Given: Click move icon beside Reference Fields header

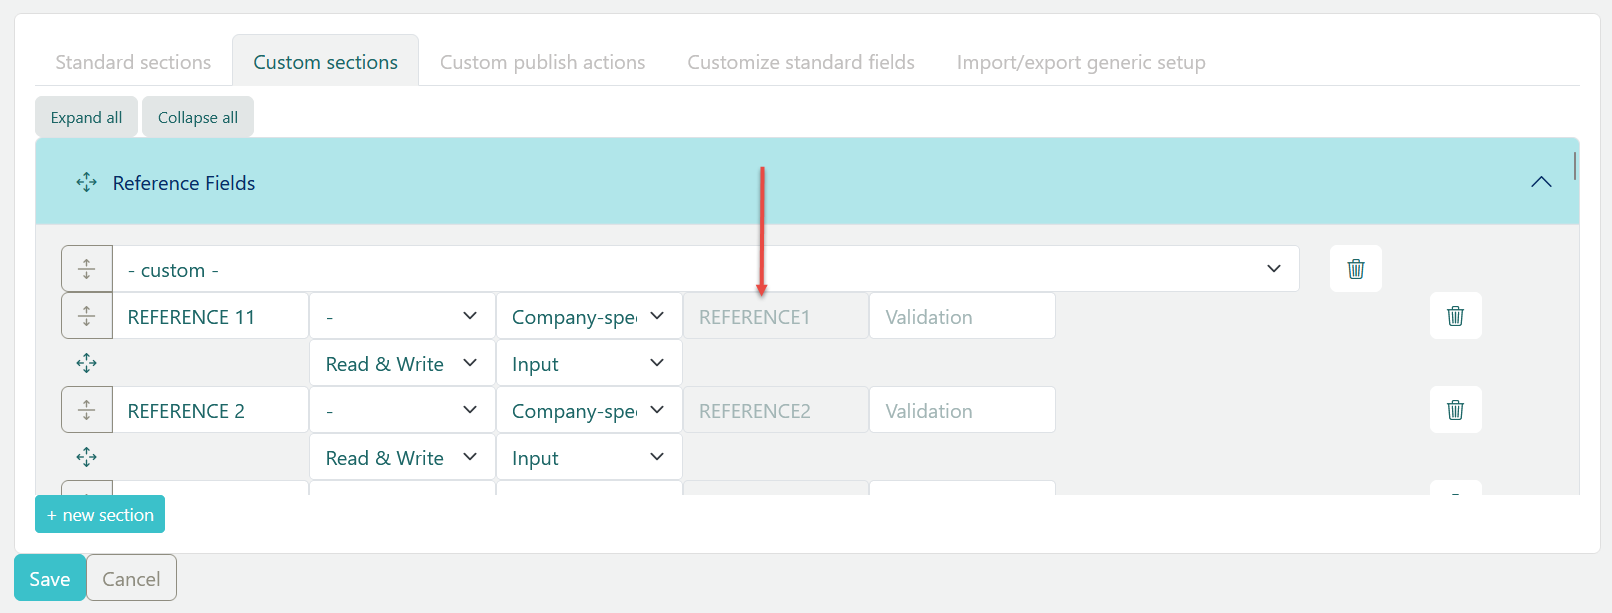Looking at the screenshot, I should click(87, 182).
